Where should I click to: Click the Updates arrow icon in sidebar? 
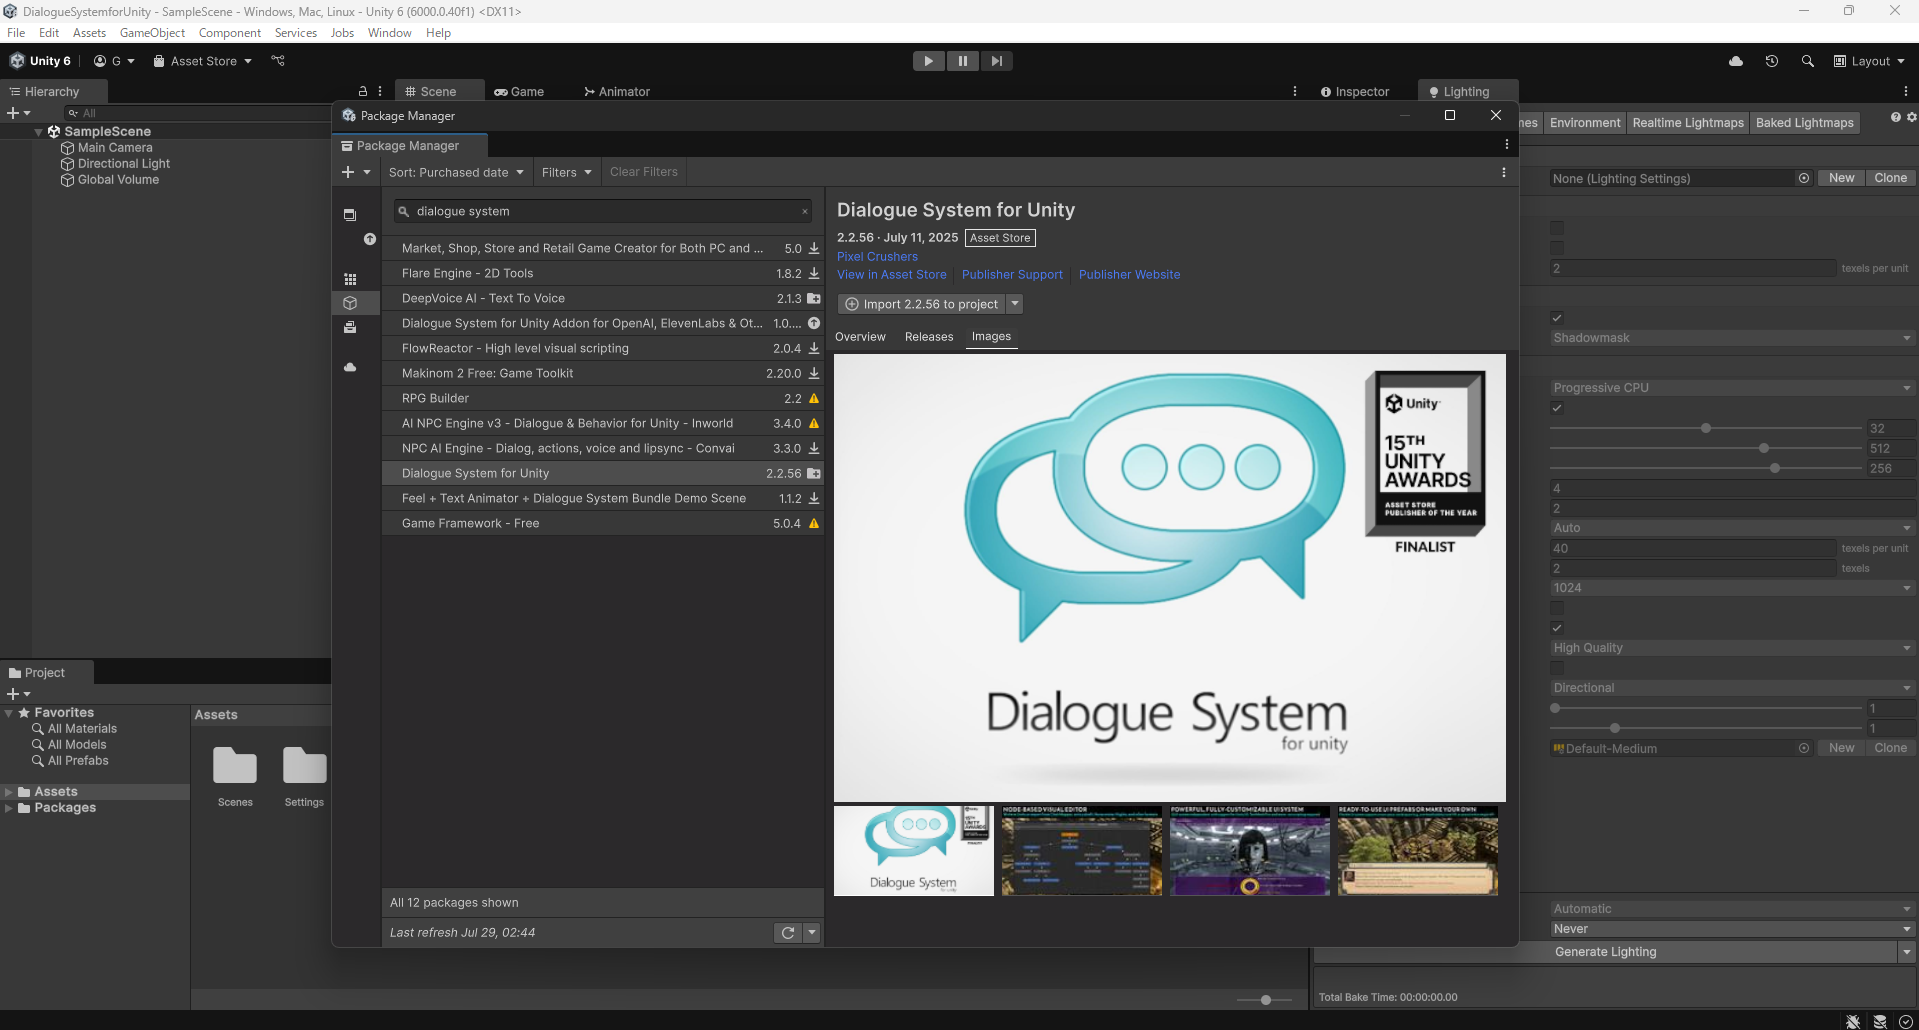370,239
